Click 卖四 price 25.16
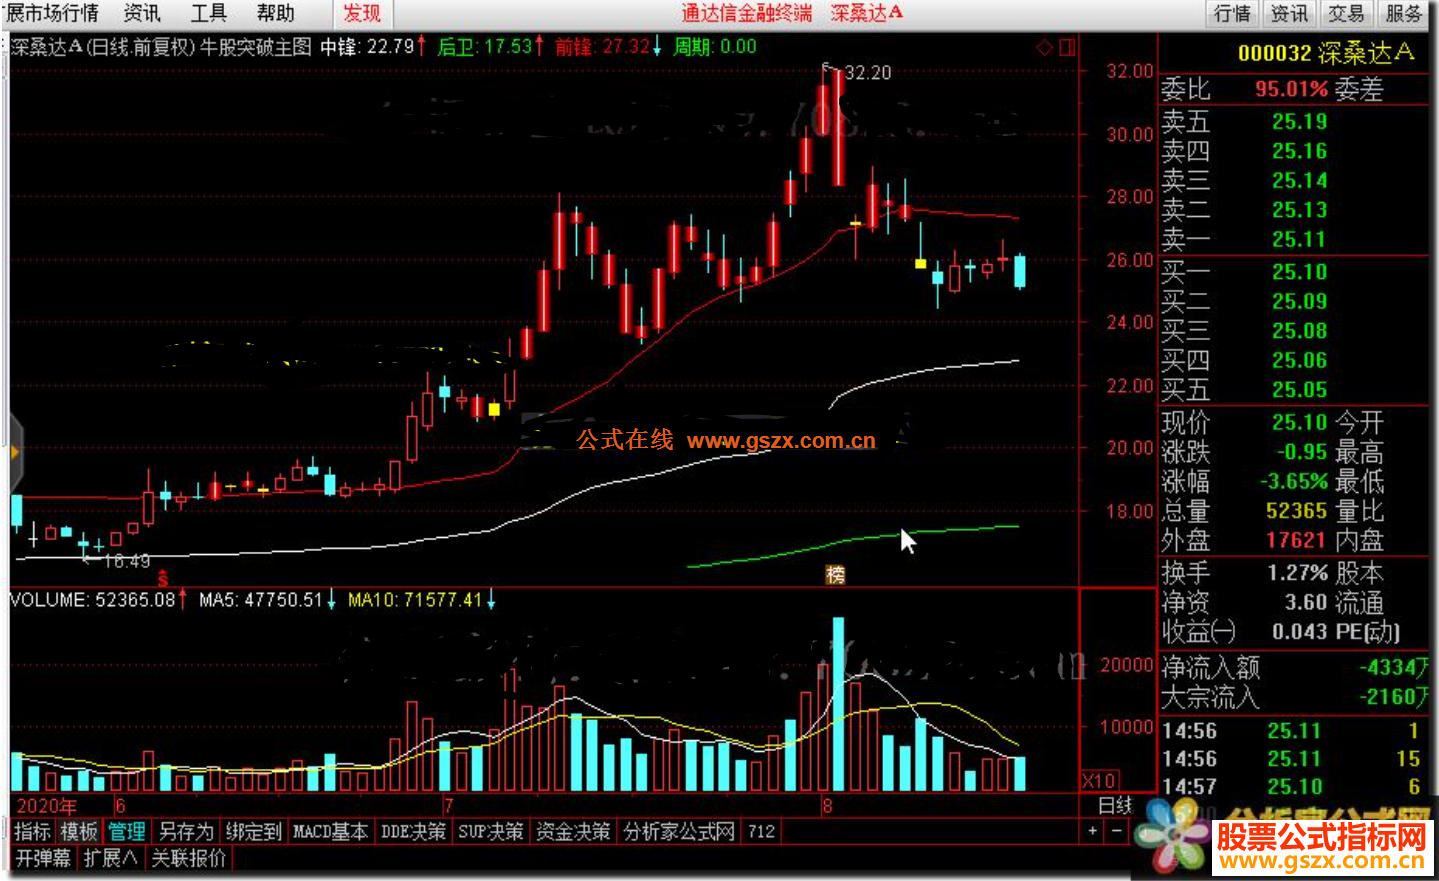 [x=1299, y=151]
